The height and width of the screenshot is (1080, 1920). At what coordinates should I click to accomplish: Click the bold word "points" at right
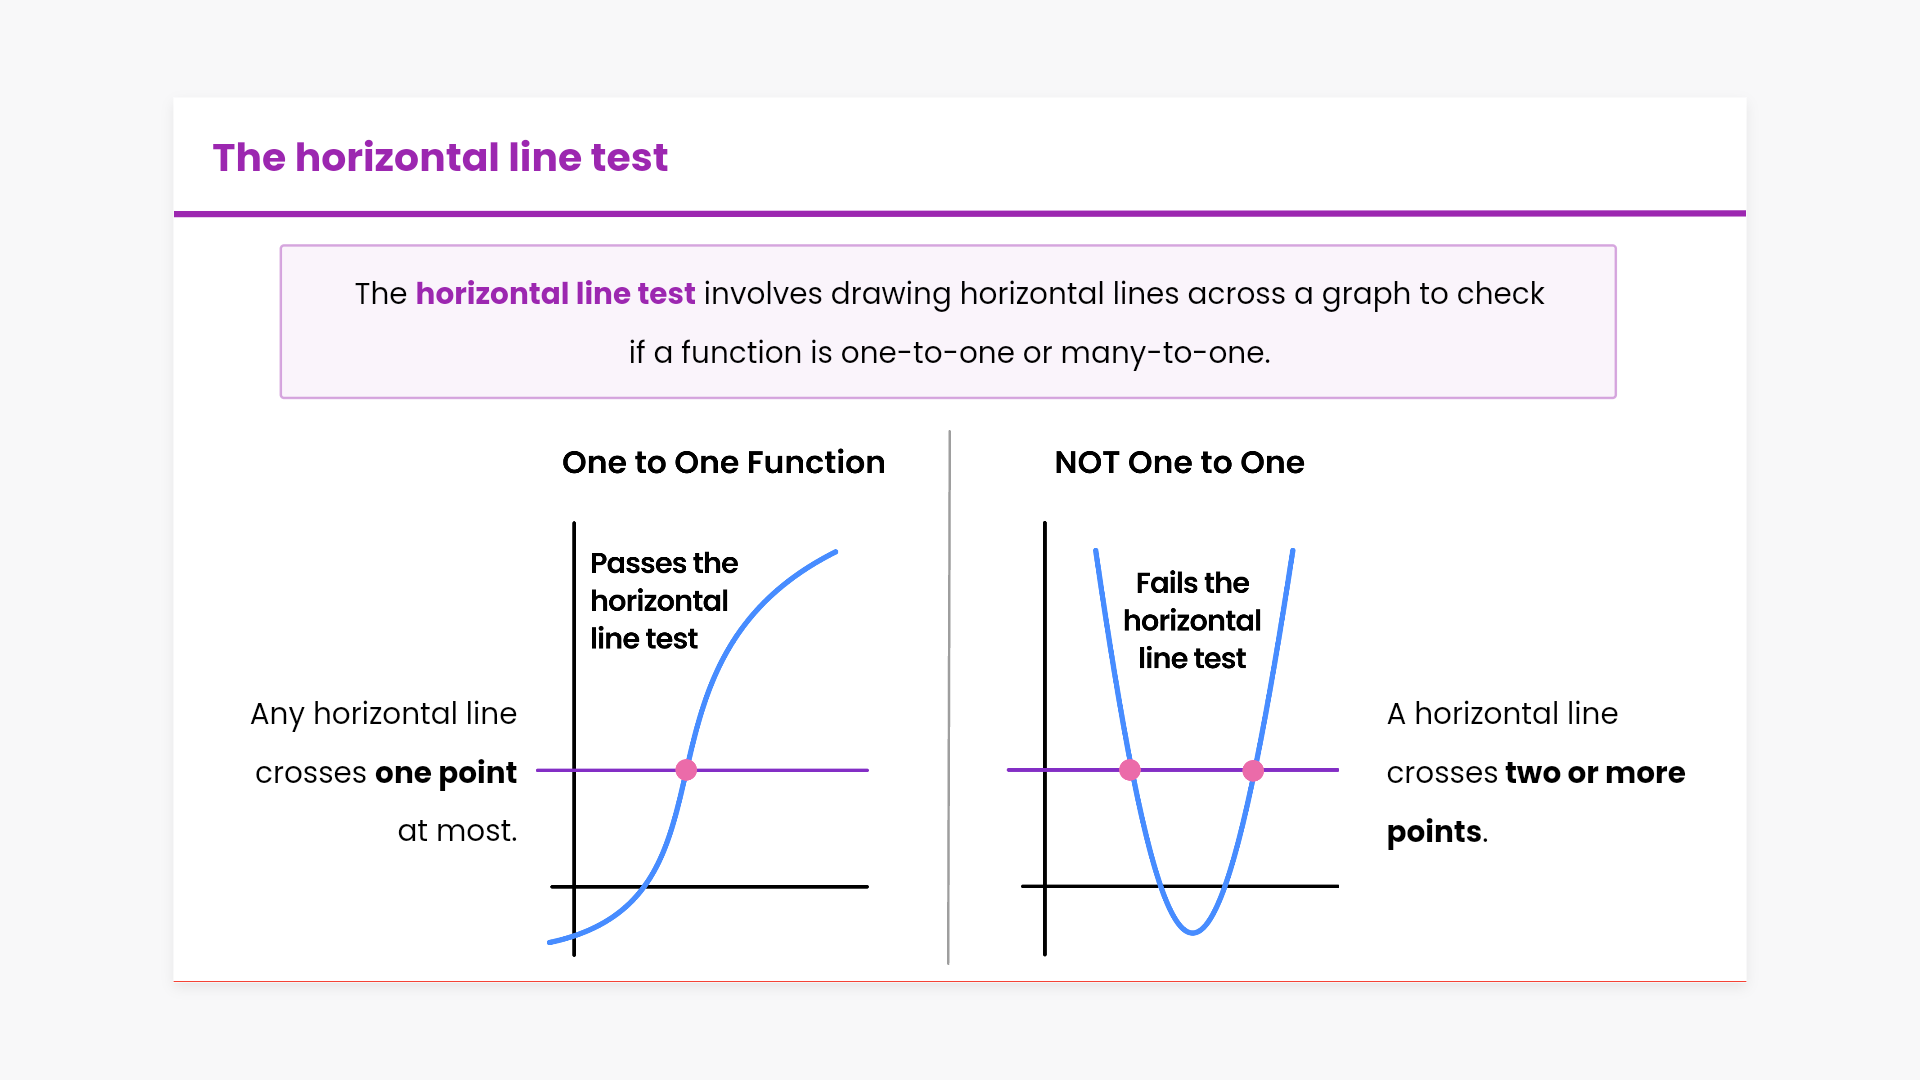[1434, 832]
